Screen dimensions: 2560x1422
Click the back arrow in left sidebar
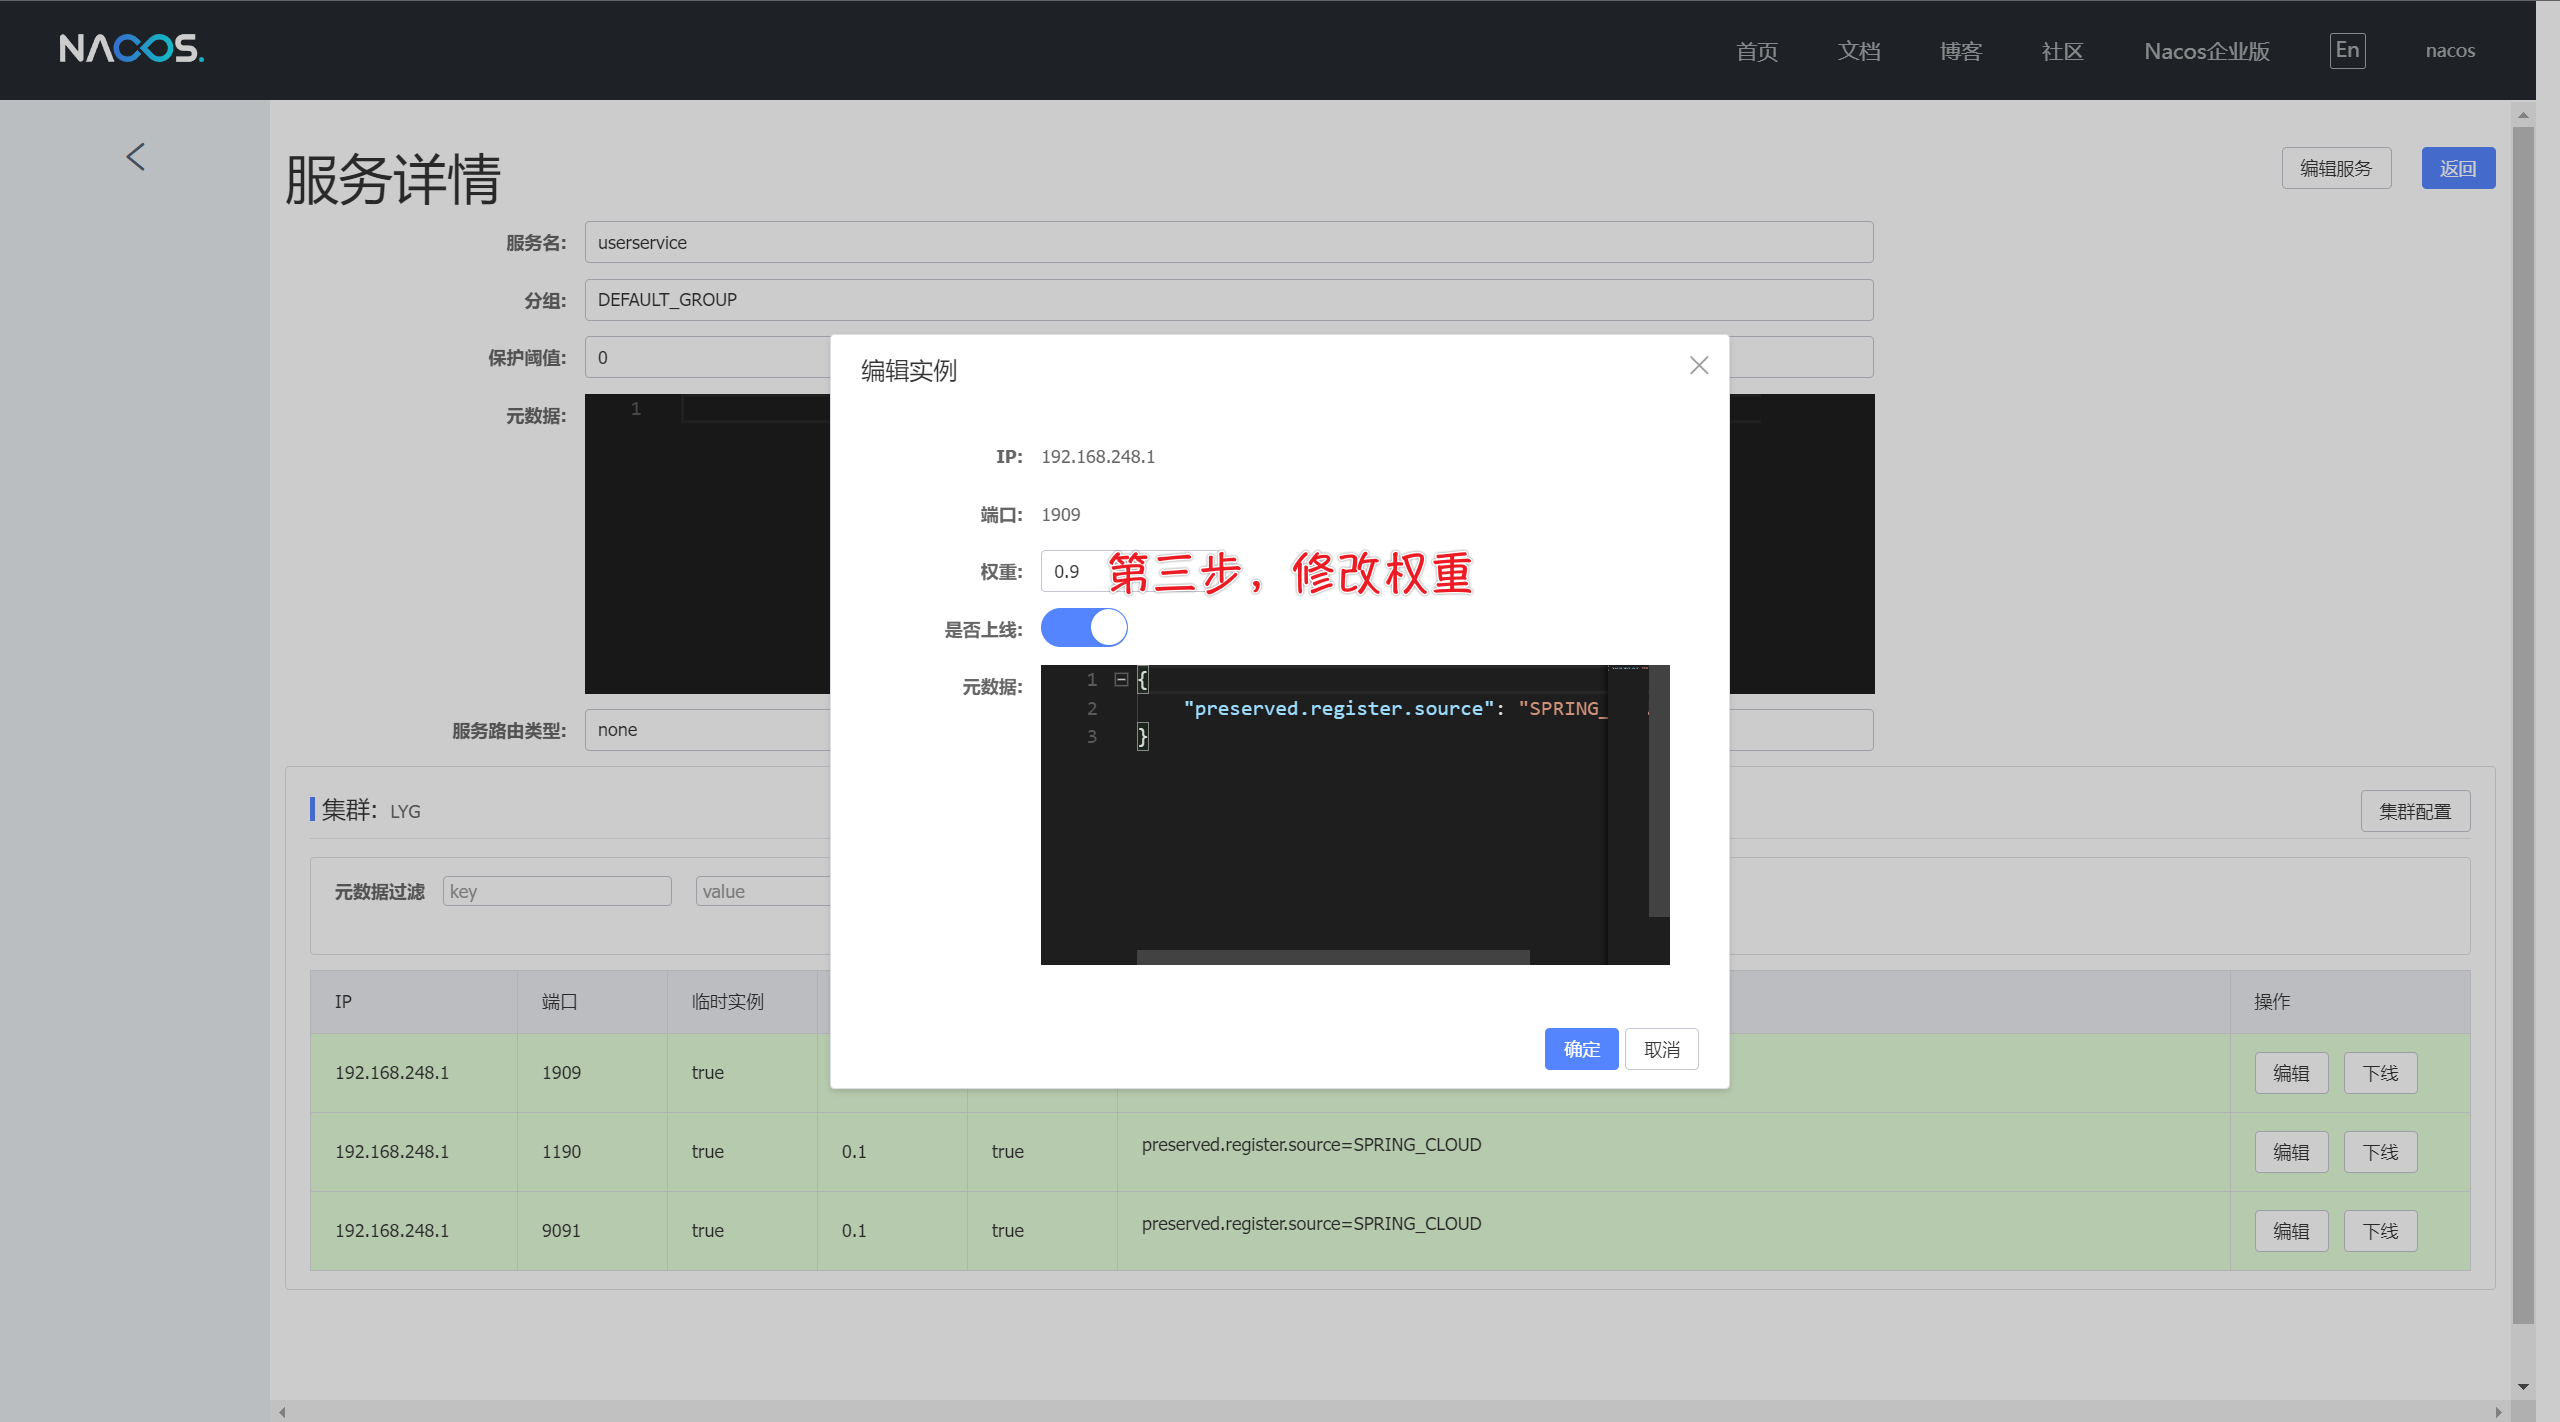pos(136,157)
